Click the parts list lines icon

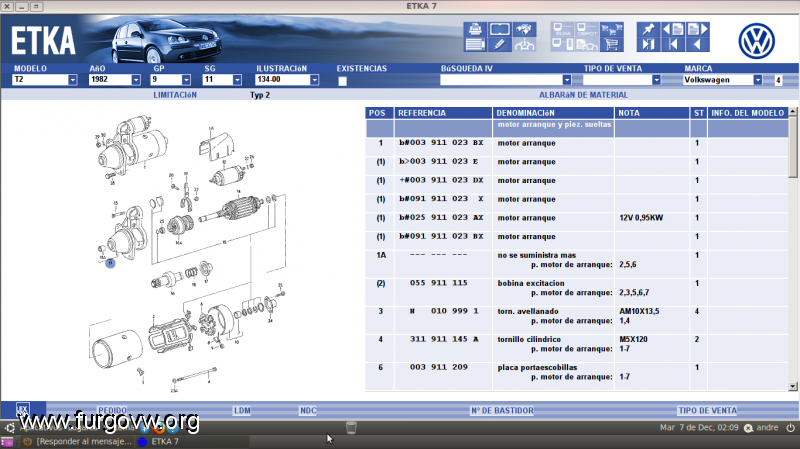click(474, 44)
